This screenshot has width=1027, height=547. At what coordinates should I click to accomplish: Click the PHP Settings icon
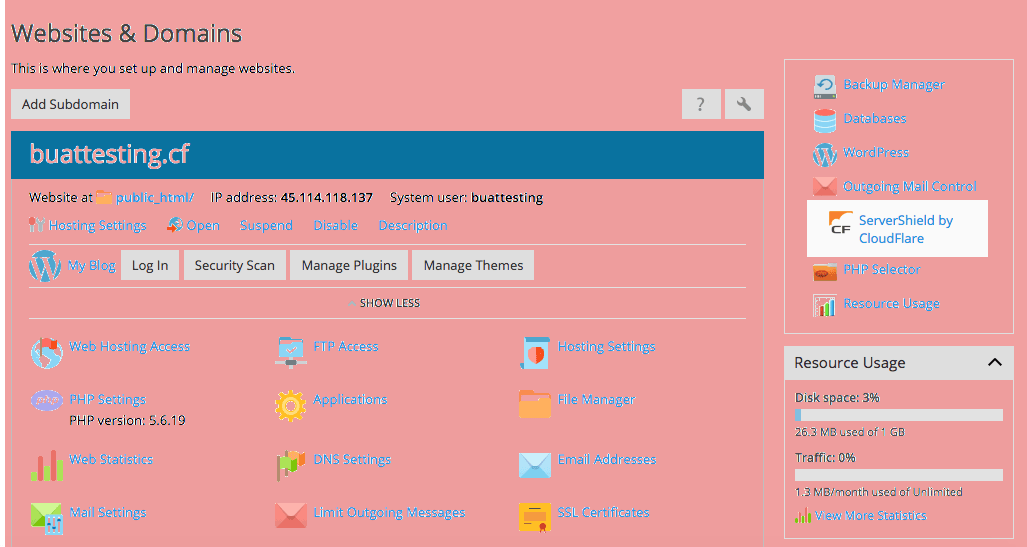click(x=47, y=400)
